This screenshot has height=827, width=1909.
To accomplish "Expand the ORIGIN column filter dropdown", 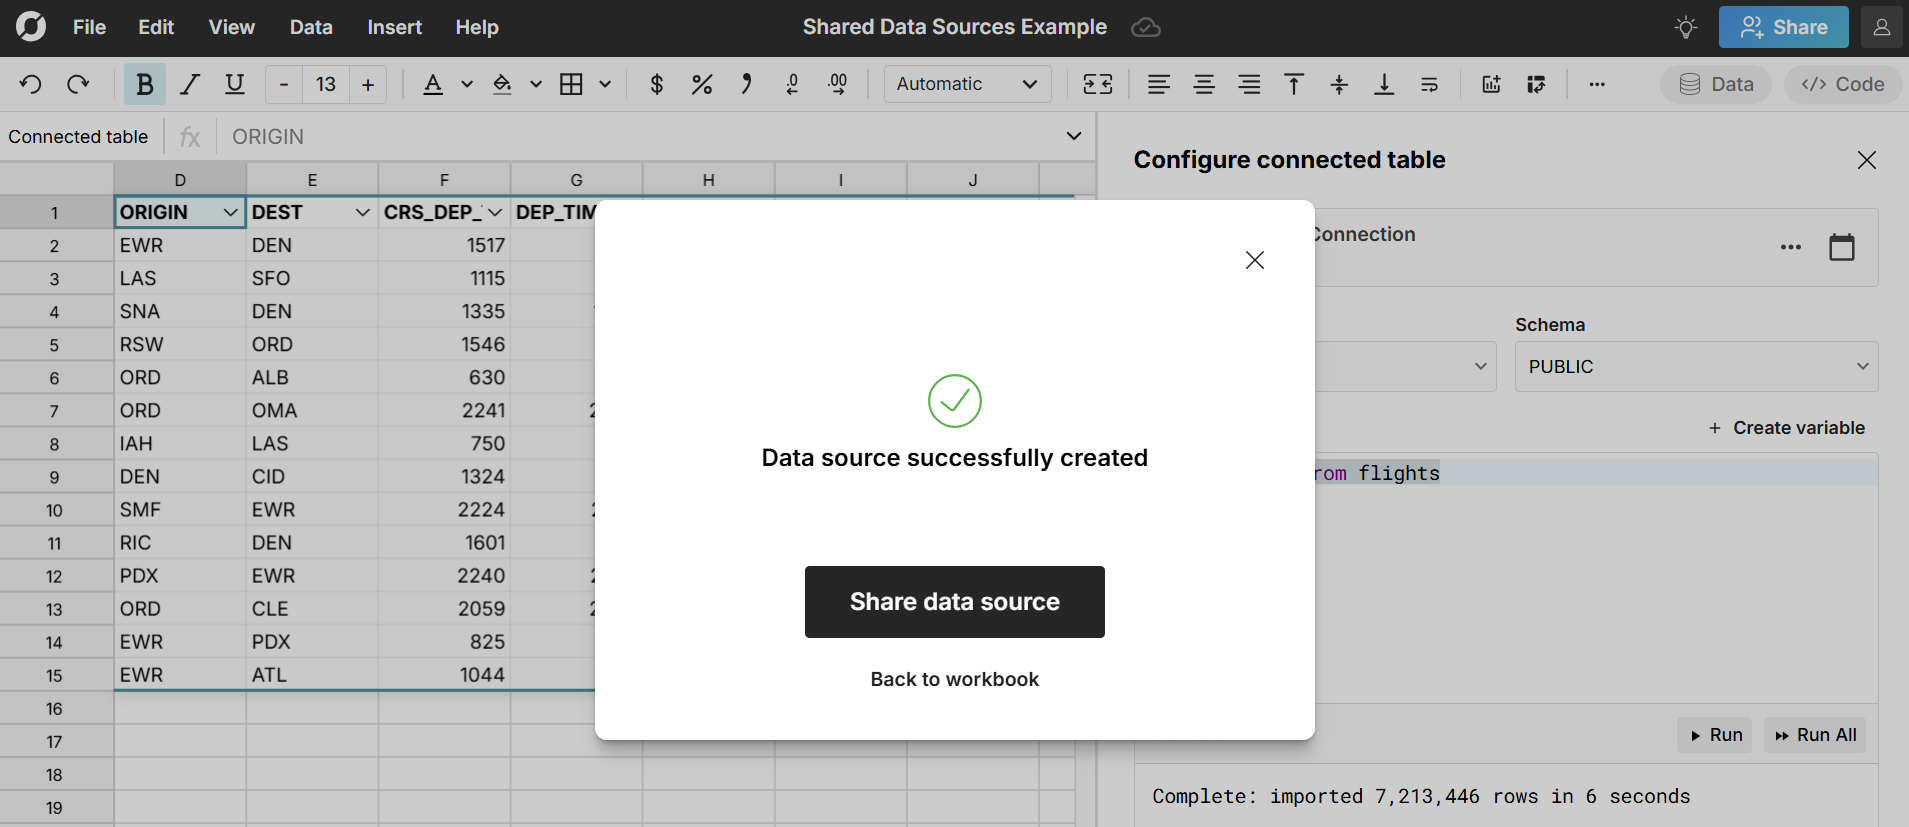I will [230, 212].
